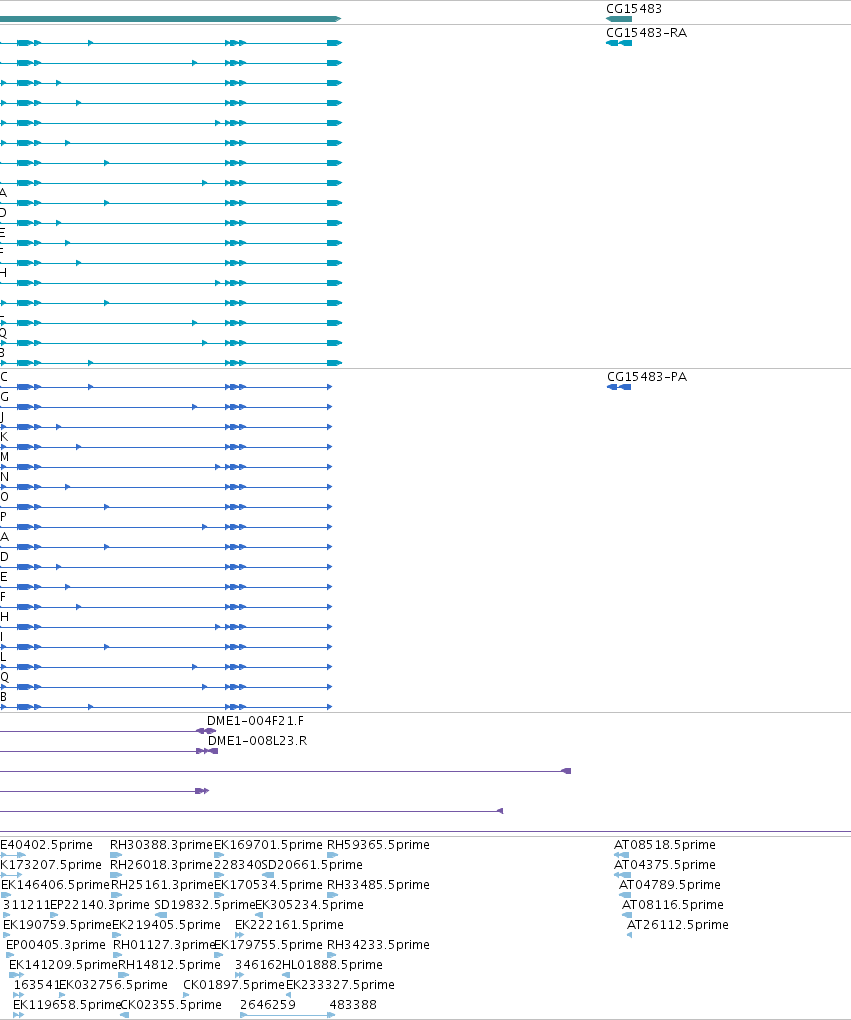The height and width of the screenshot is (1020, 851).
Task: Click the EK170534.5prime label
Action: pyautogui.click(x=268, y=885)
